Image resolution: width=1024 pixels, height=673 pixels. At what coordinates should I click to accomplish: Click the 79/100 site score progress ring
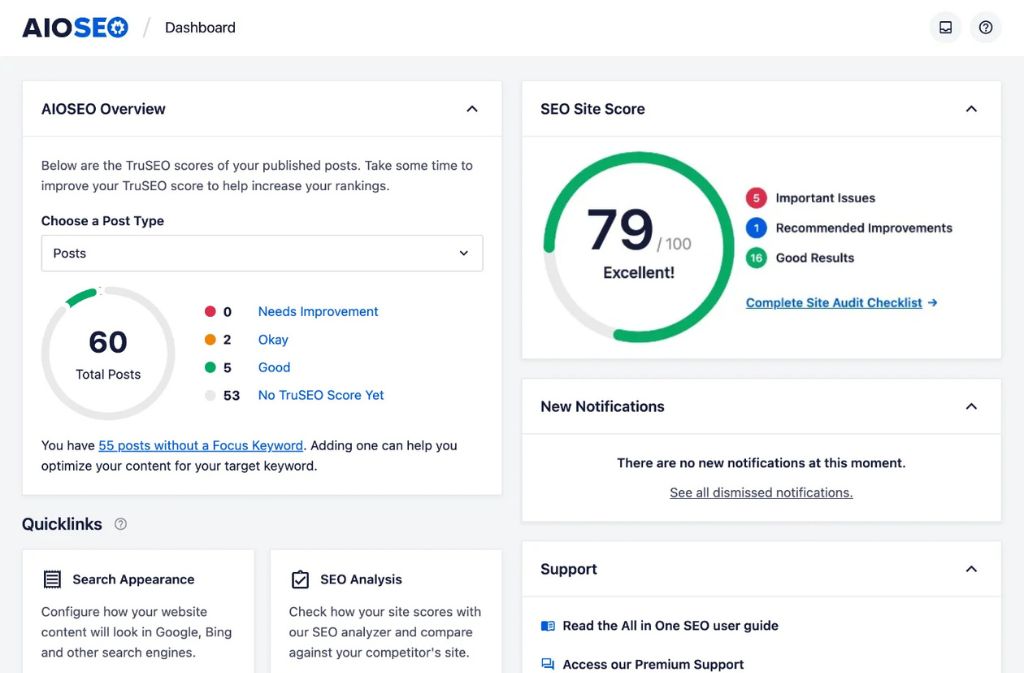[639, 245]
